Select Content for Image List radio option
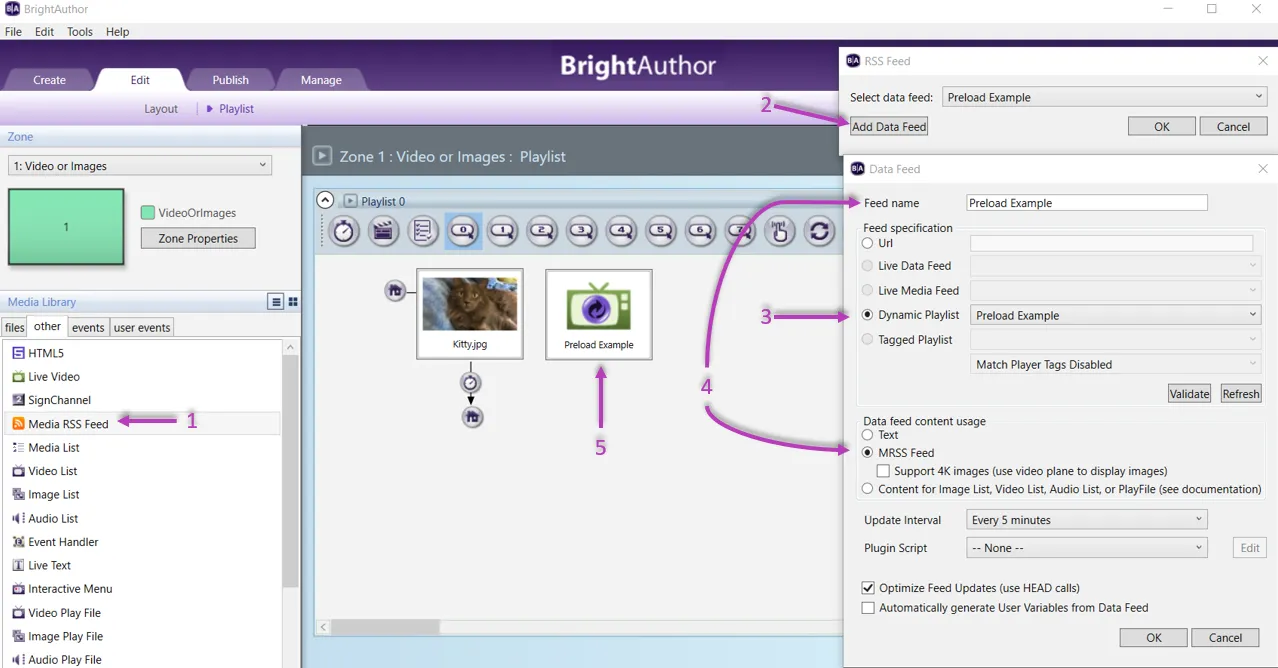1278x668 pixels. [x=868, y=489]
